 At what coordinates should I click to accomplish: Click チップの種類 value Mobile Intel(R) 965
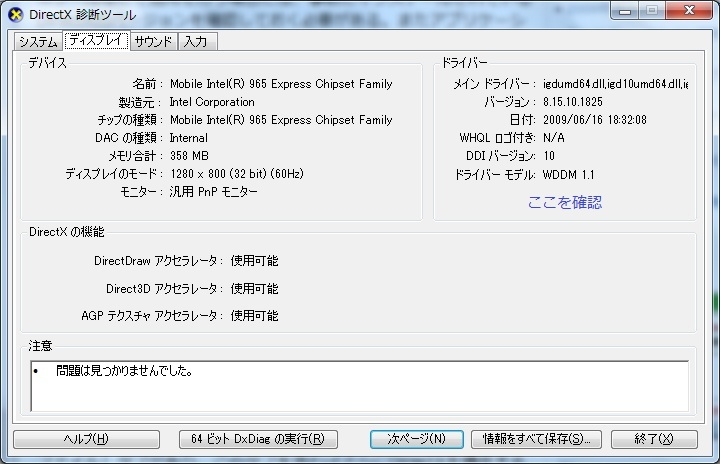coord(281,120)
